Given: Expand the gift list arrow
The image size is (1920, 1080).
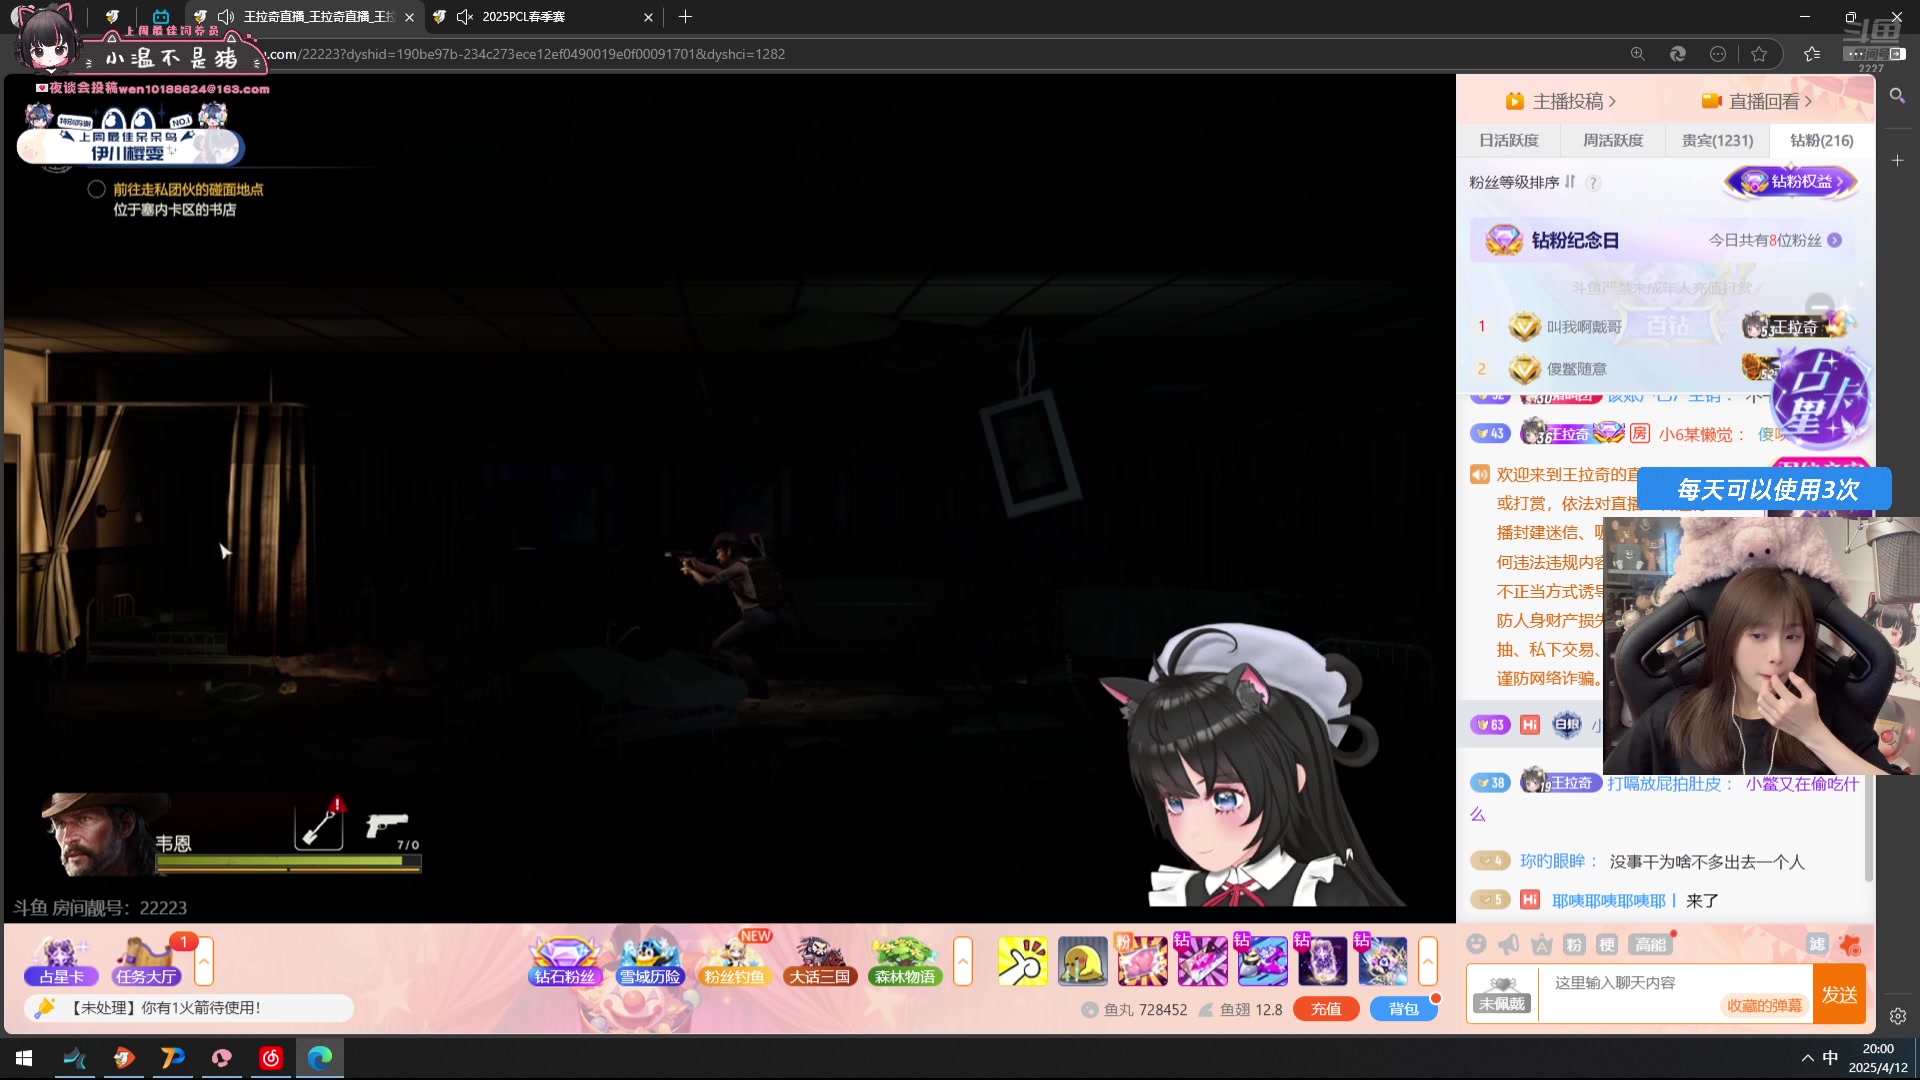Looking at the screenshot, I should coord(1428,962).
